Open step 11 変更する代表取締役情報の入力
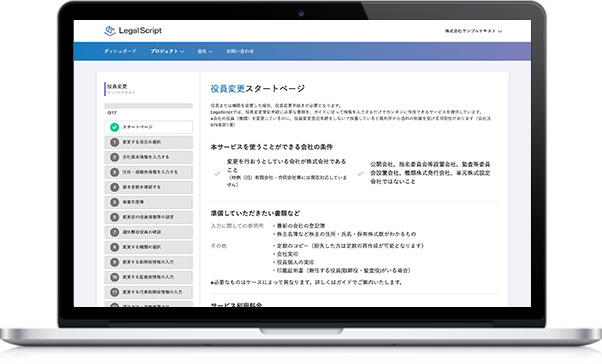The height and width of the screenshot is (364, 602). click(x=149, y=292)
